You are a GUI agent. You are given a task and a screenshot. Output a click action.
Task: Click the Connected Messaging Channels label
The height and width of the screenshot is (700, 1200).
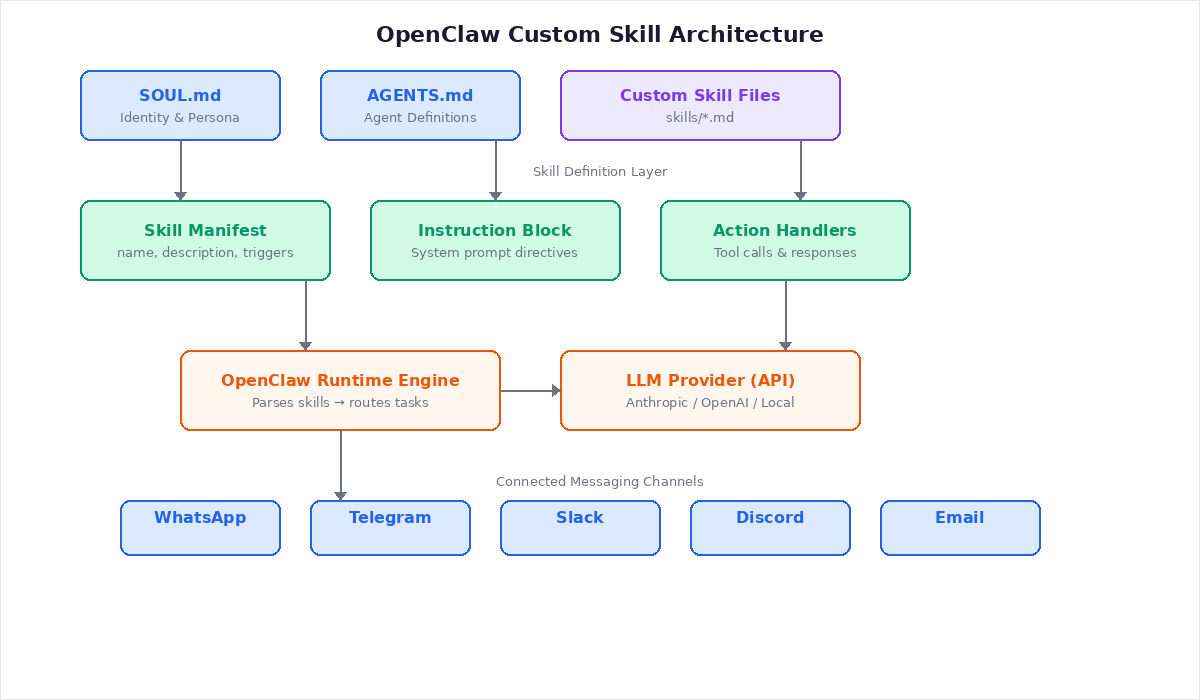click(x=600, y=482)
